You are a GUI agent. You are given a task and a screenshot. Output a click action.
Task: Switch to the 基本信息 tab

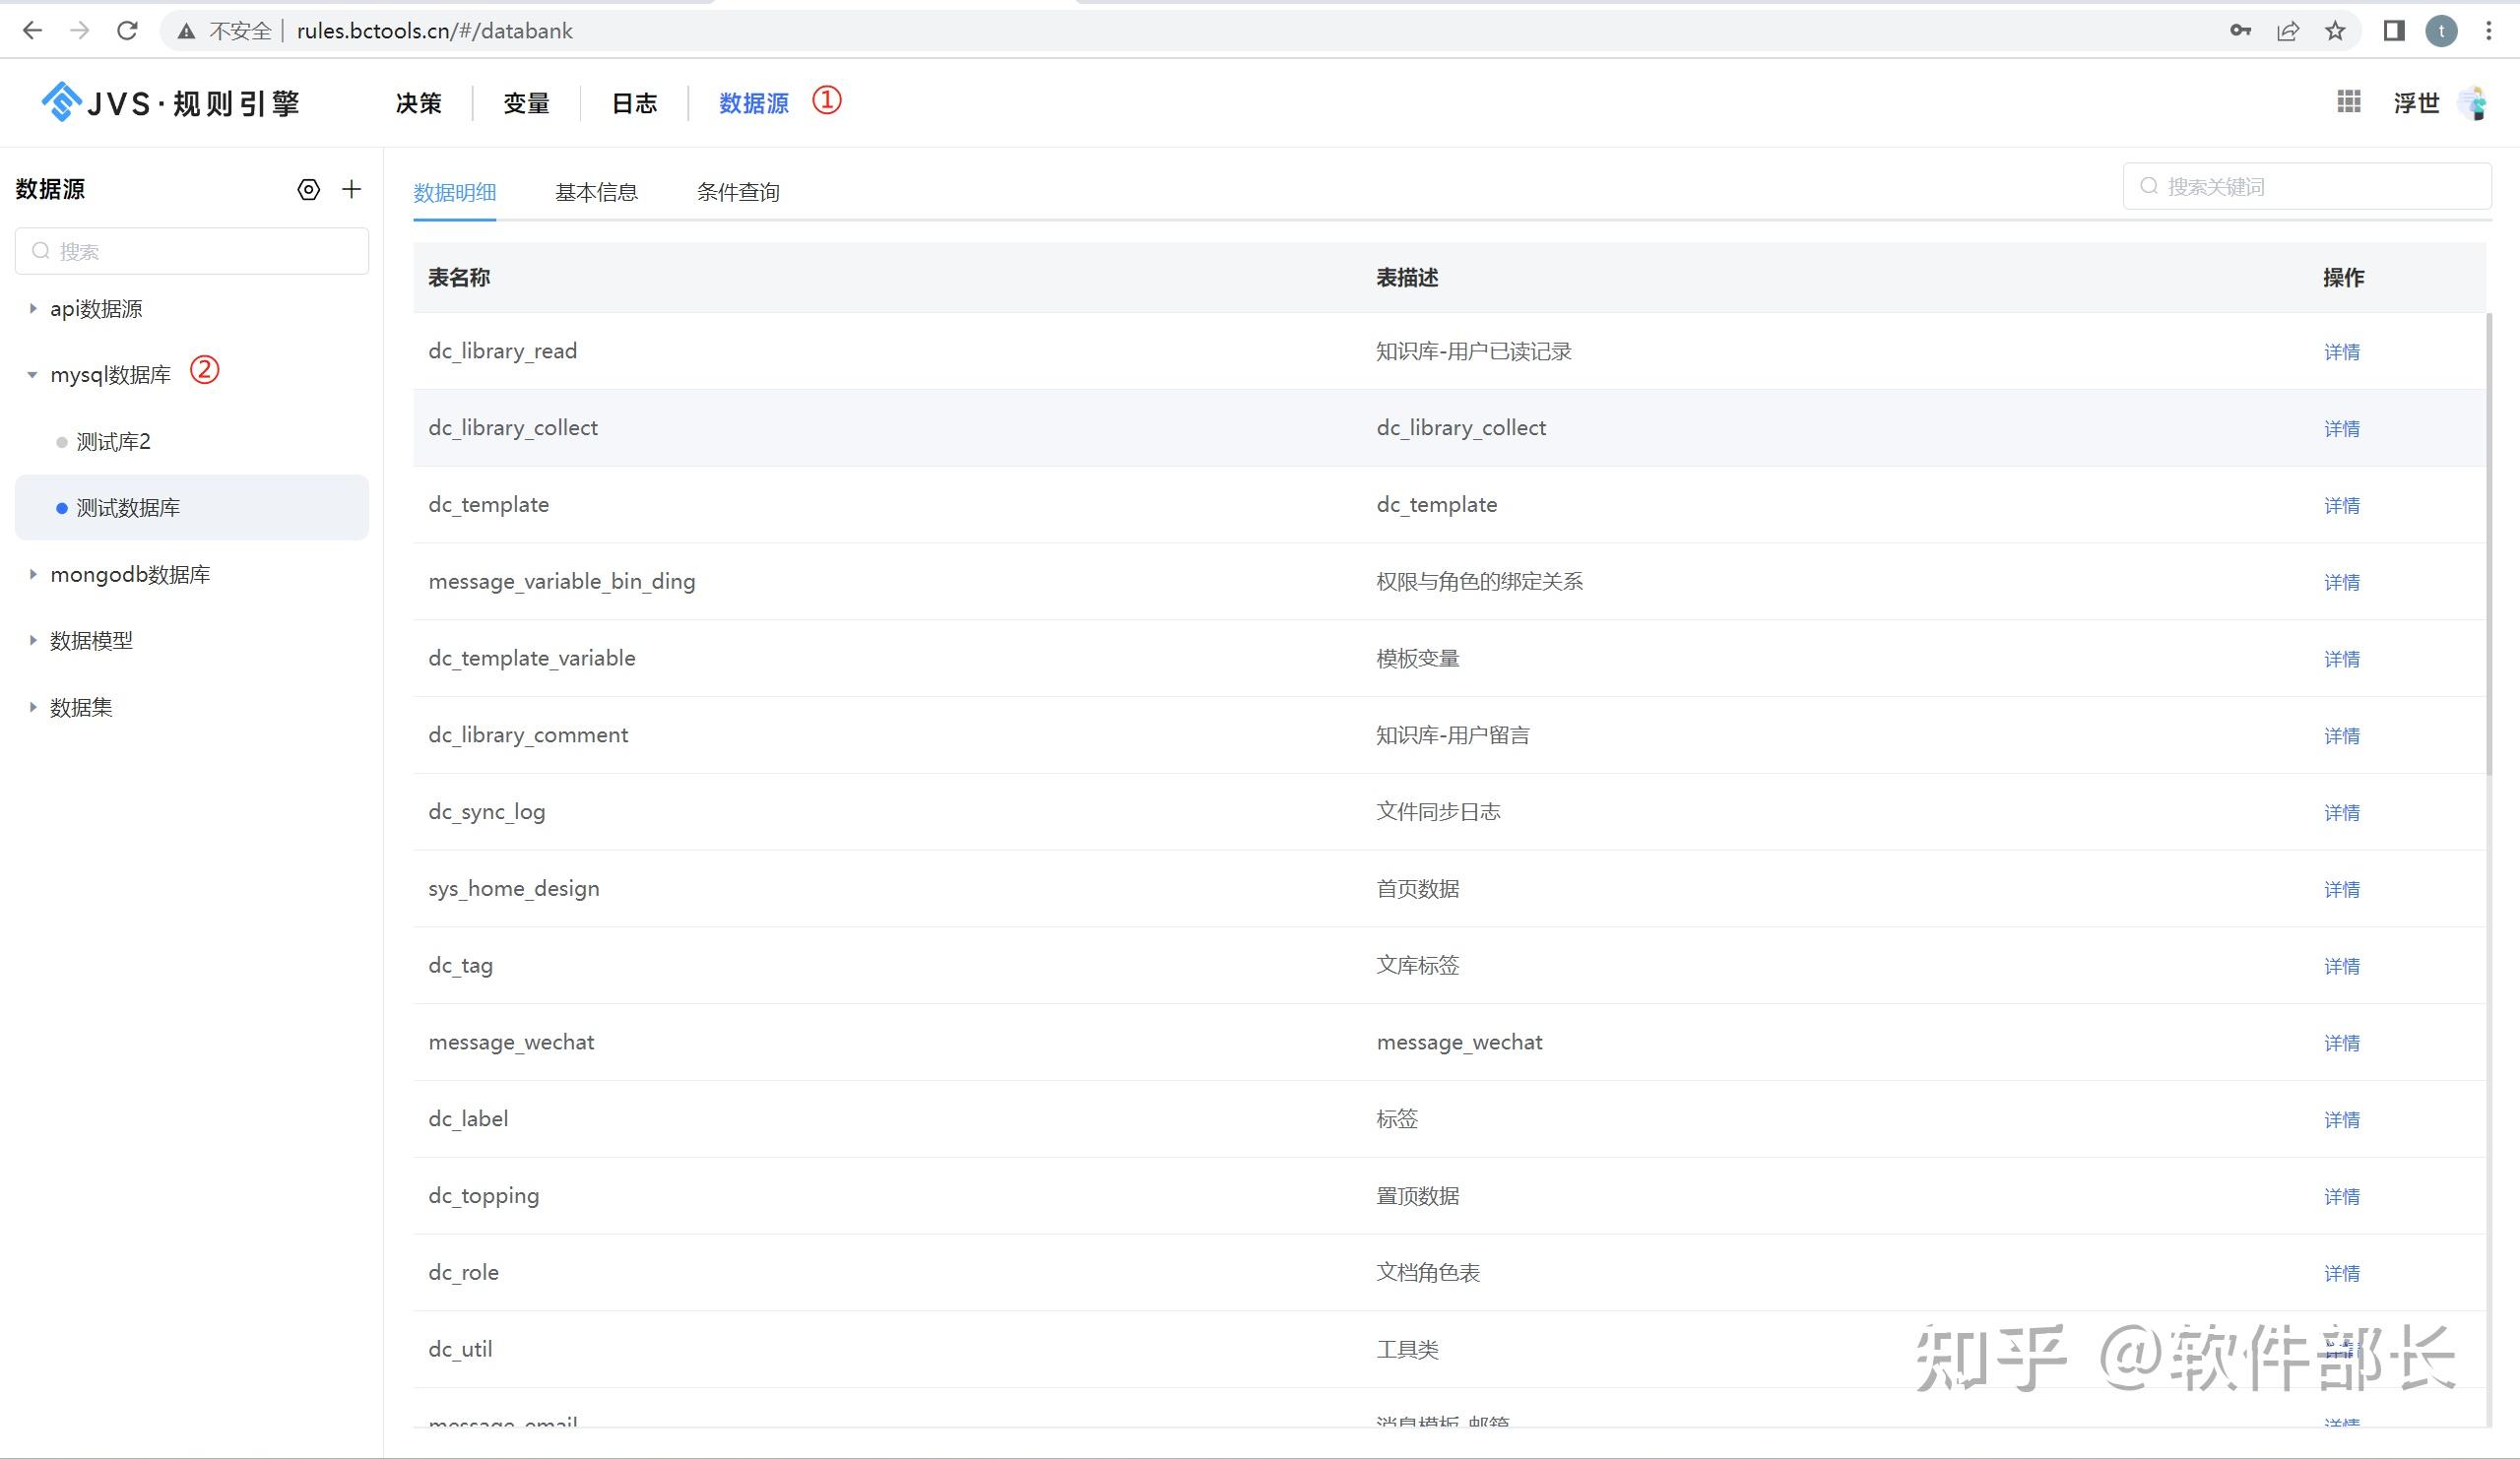[597, 192]
